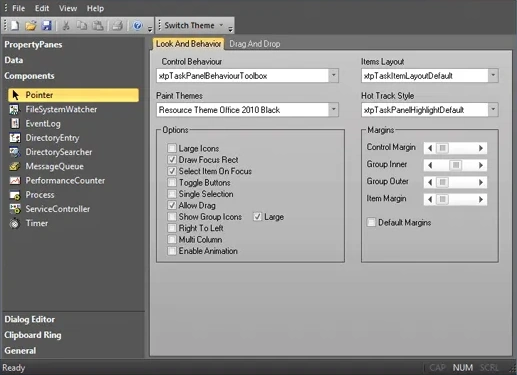This screenshot has width=517, height=375.
Task: Uncheck the Allow Drag option
Action: (172, 205)
